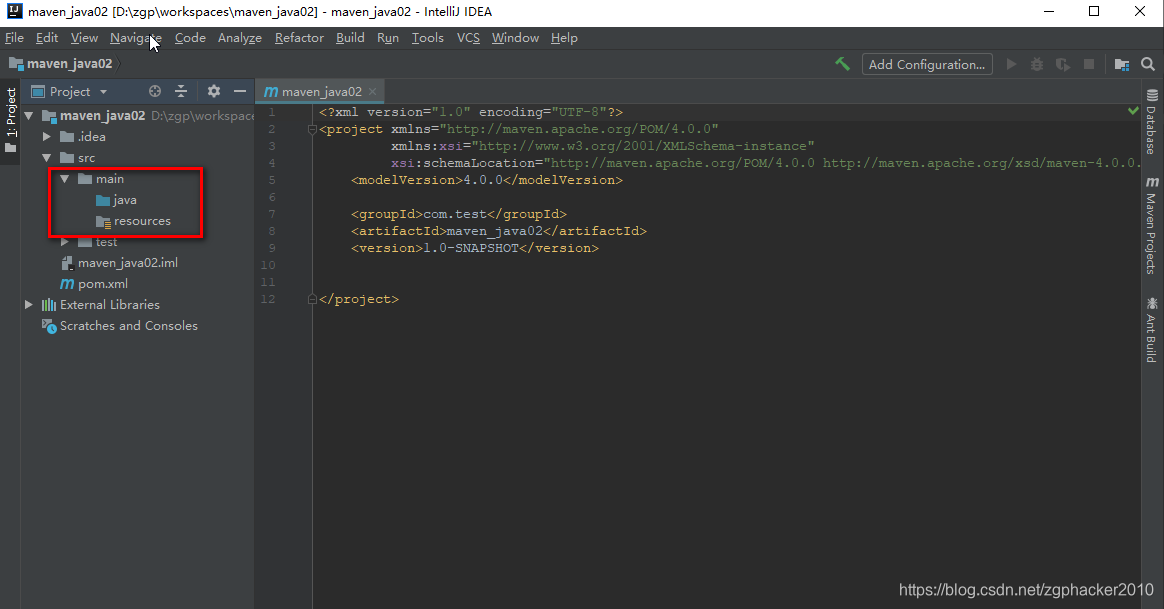Open the Window menu
The image size is (1164, 609).
pyautogui.click(x=515, y=38)
